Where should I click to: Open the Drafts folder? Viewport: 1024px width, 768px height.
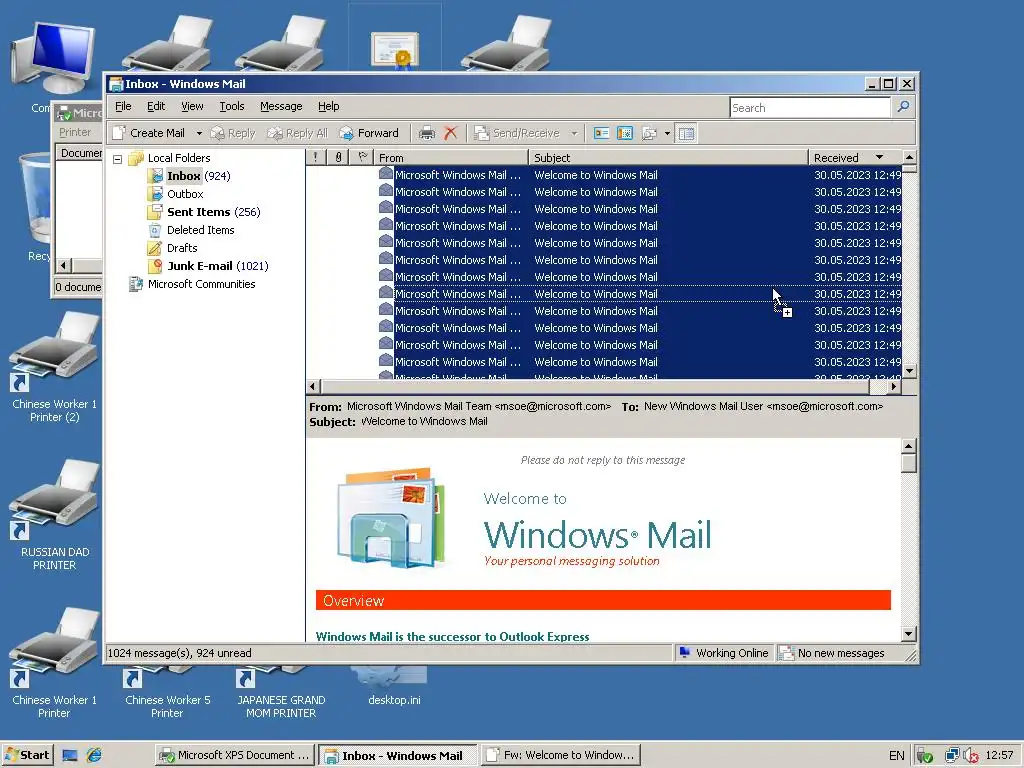(x=172, y=248)
